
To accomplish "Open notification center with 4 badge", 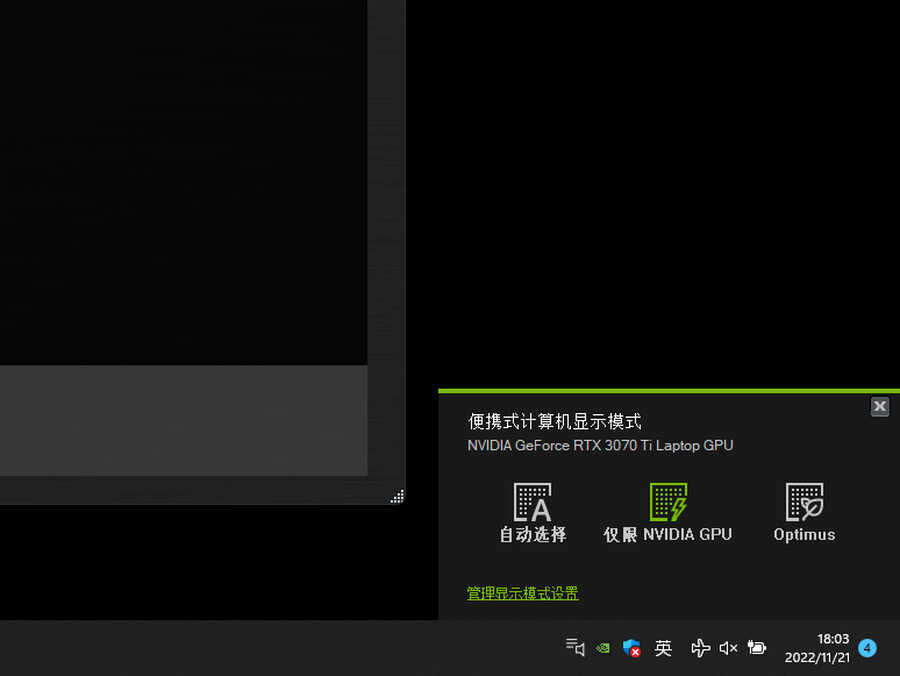I will pyautogui.click(x=867, y=648).
